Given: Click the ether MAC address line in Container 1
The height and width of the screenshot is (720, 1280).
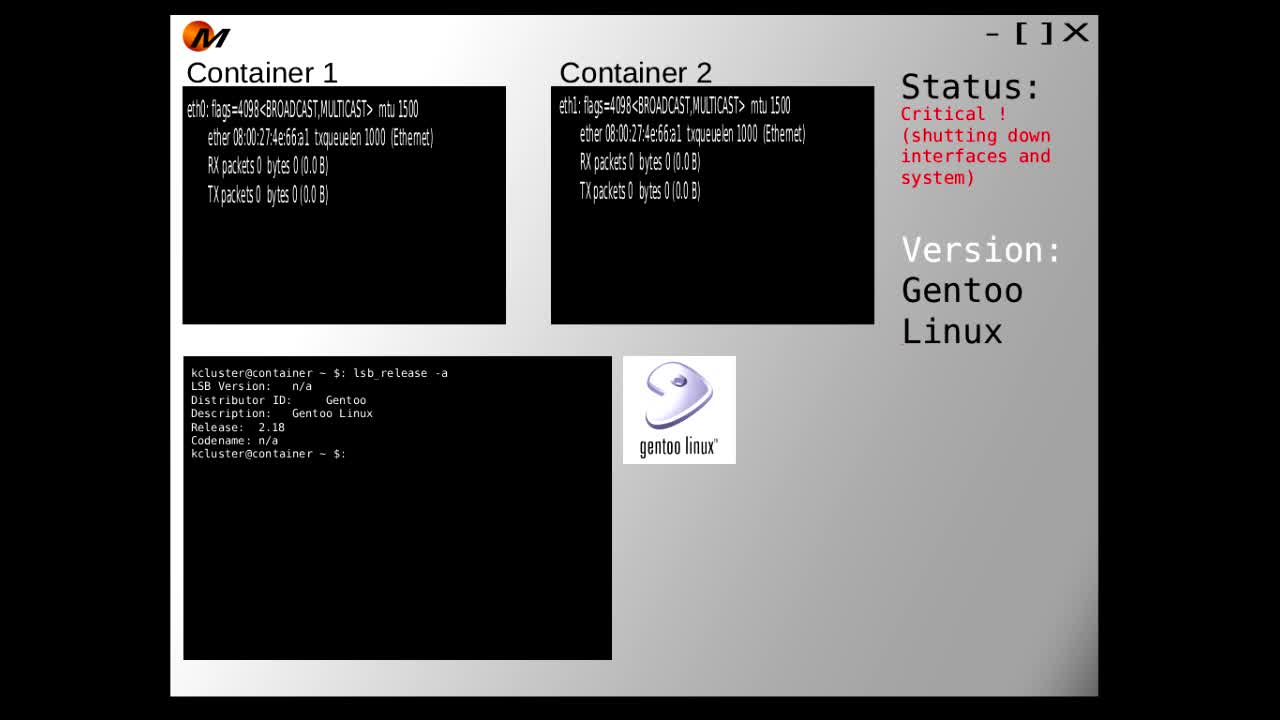Looking at the screenshot, I should 320,138.
